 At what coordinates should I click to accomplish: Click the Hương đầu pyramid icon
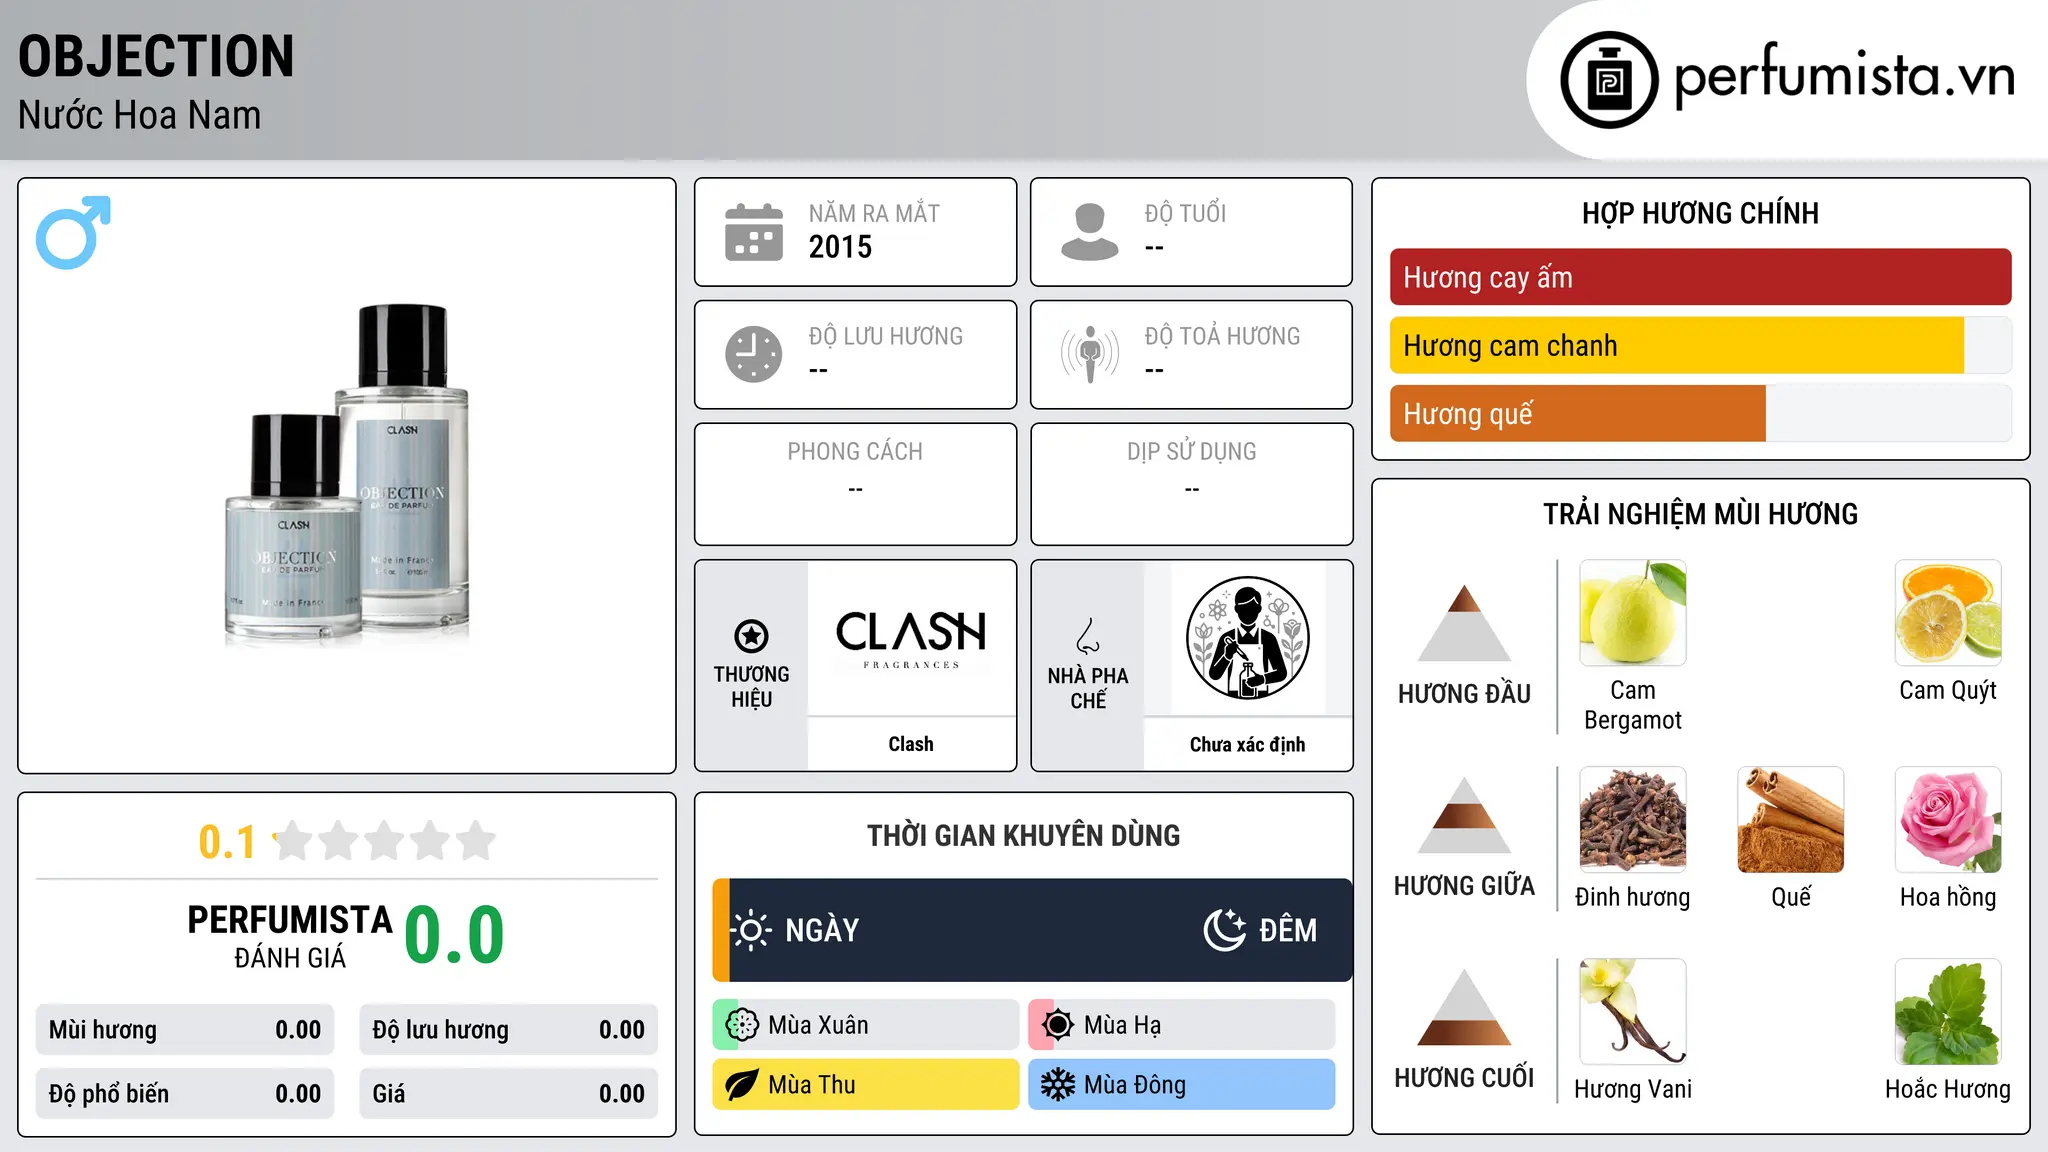[x=1464, y=623]
